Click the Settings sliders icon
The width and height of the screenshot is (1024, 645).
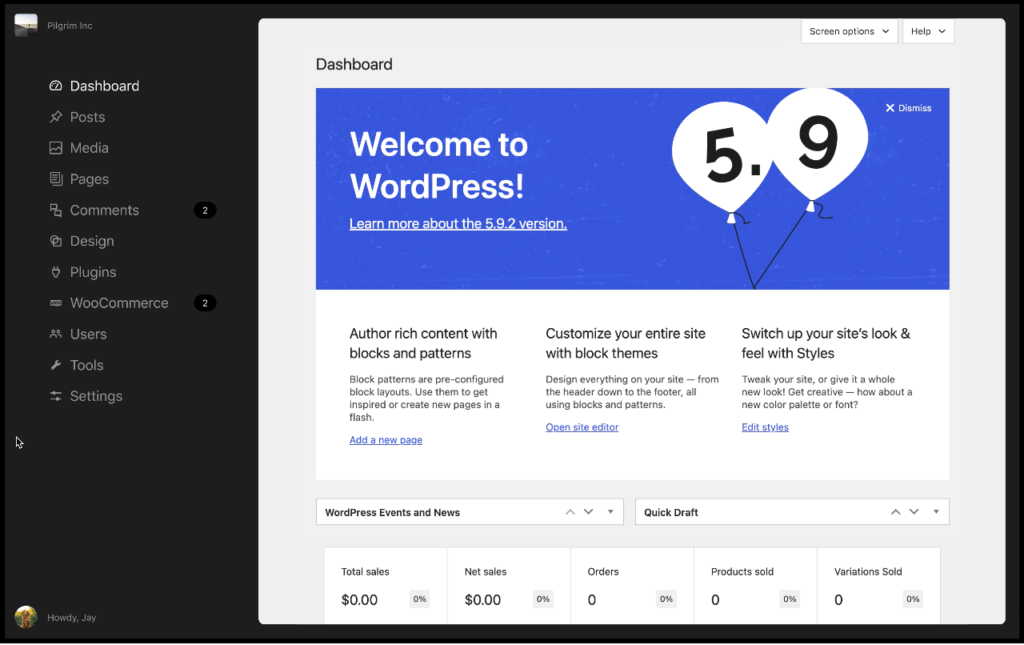click(x=56, y=396)
